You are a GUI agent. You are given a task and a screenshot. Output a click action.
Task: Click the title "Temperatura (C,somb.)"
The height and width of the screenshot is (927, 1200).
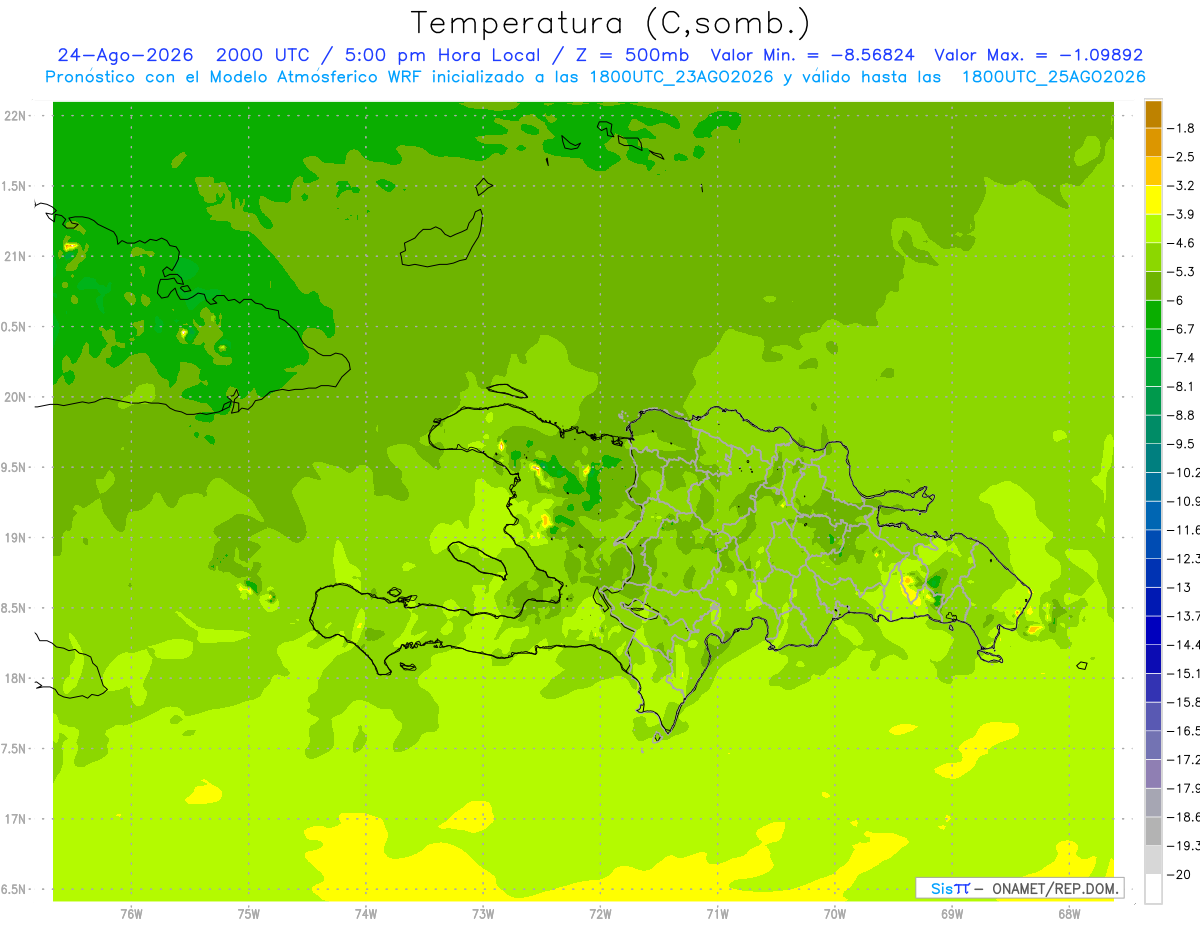click(x=610, y=22)
